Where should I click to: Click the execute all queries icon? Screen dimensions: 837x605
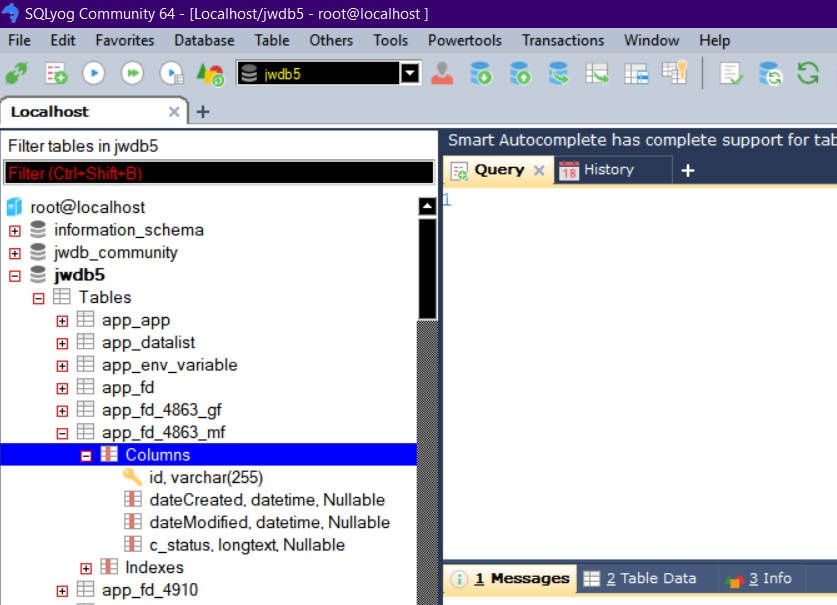132,73
